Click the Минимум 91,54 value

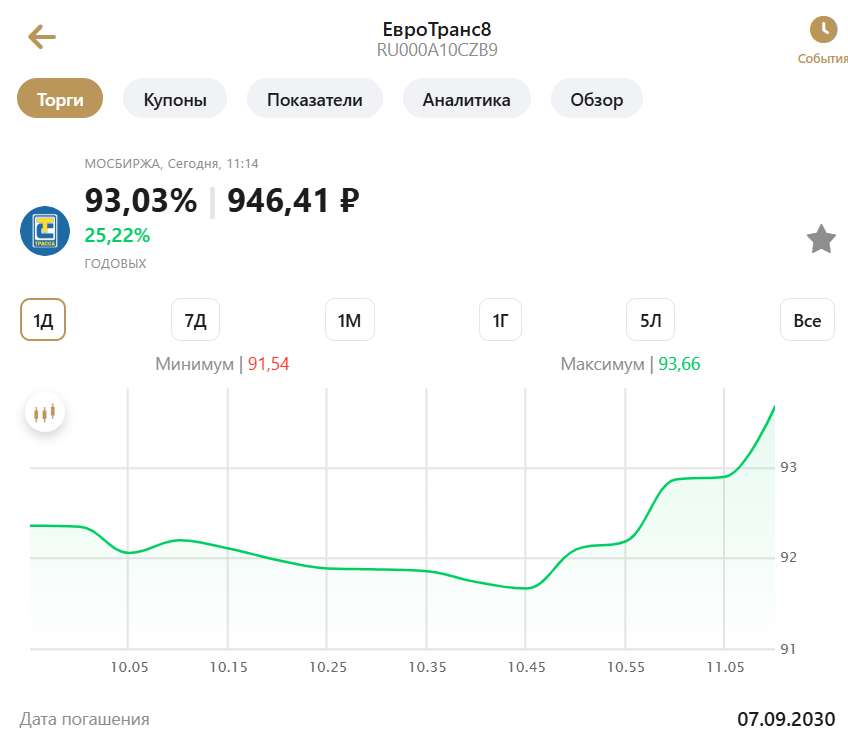[268, 364]
